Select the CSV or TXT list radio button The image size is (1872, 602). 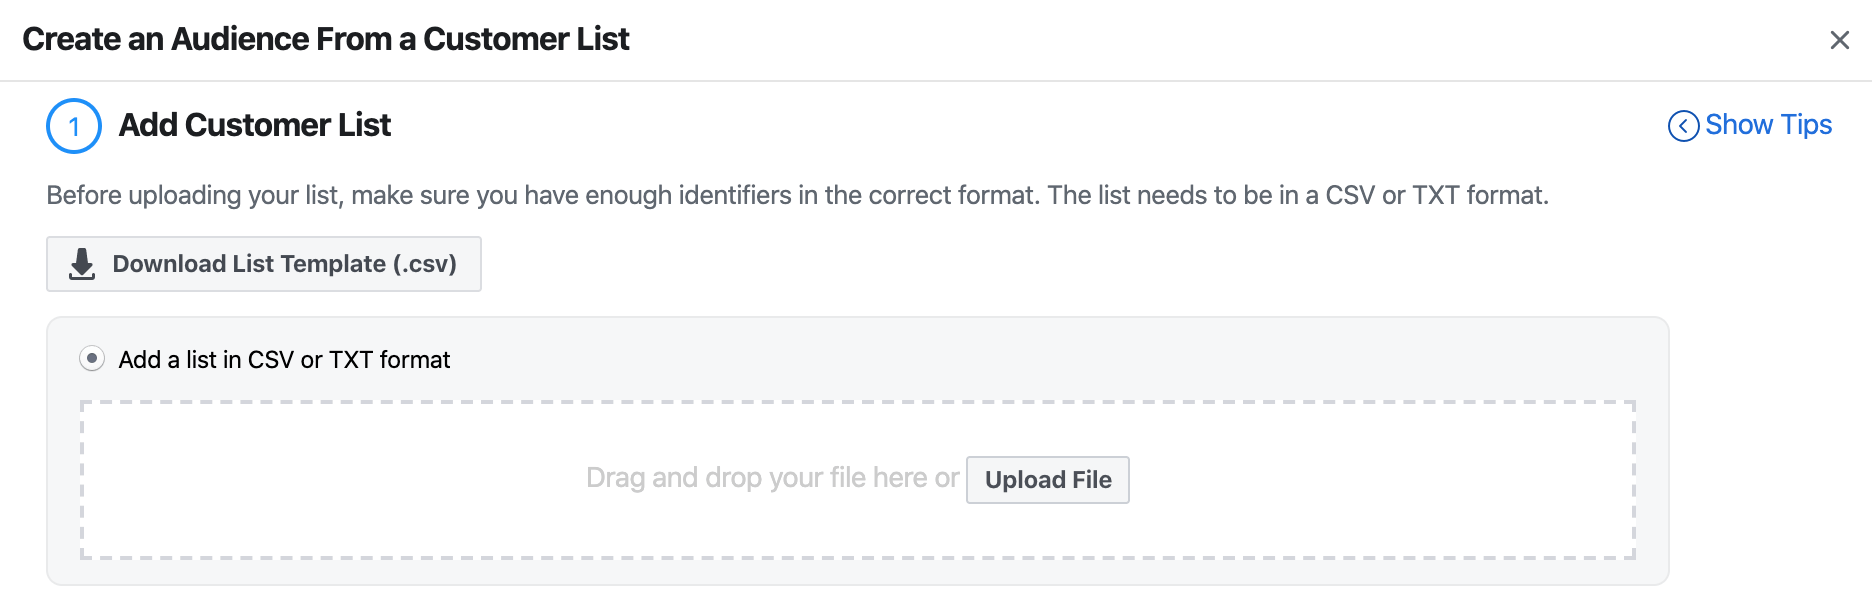[x=92, y=359]
